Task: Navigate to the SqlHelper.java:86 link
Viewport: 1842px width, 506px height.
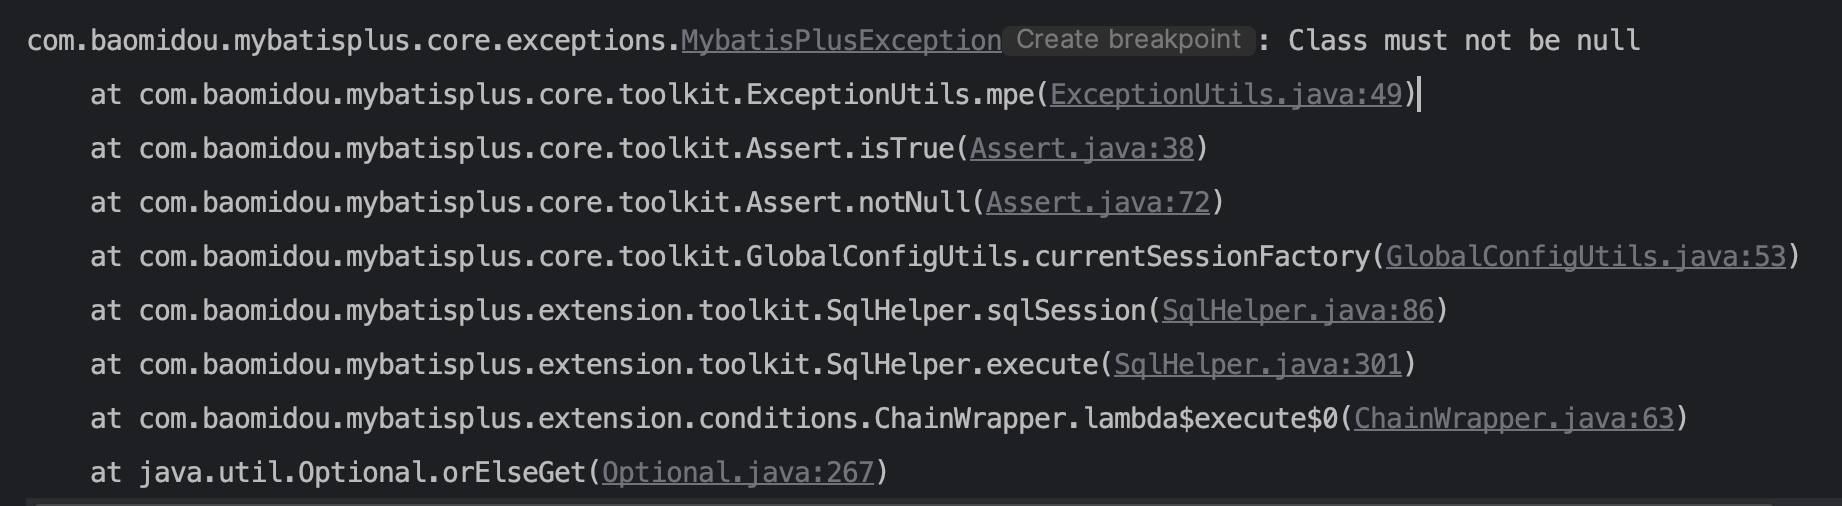Action: (1298, 311)
